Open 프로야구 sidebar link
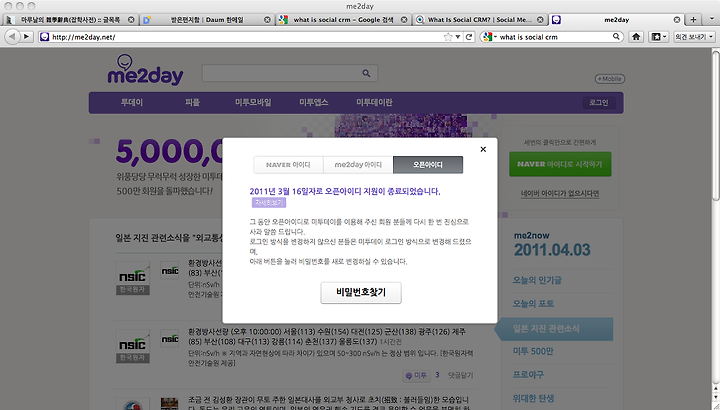The height and width of the screenshot is (410, 720). pos(528,375)
